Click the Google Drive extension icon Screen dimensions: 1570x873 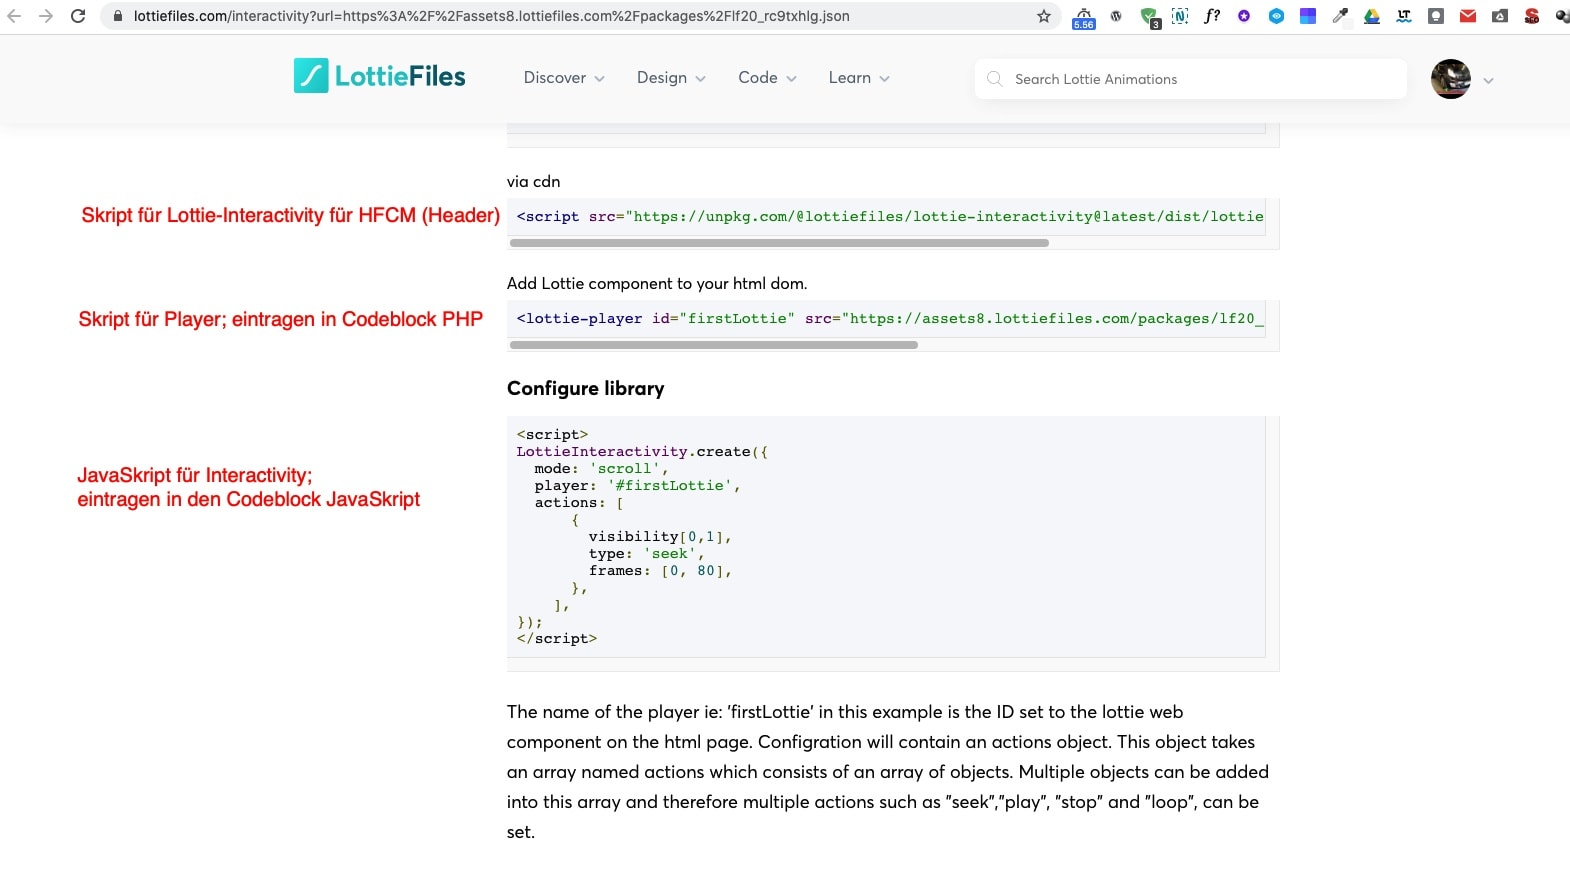tap(1372, 16)
